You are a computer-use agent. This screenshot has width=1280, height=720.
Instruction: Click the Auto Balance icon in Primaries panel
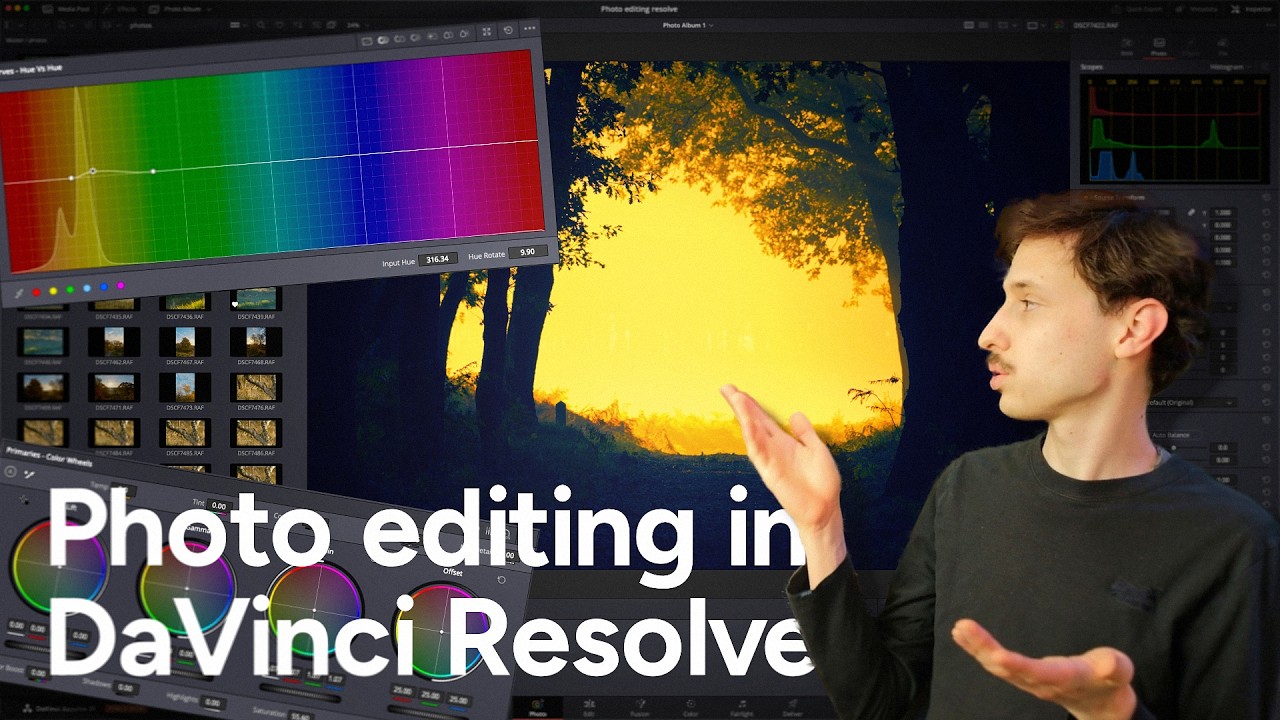10,472
